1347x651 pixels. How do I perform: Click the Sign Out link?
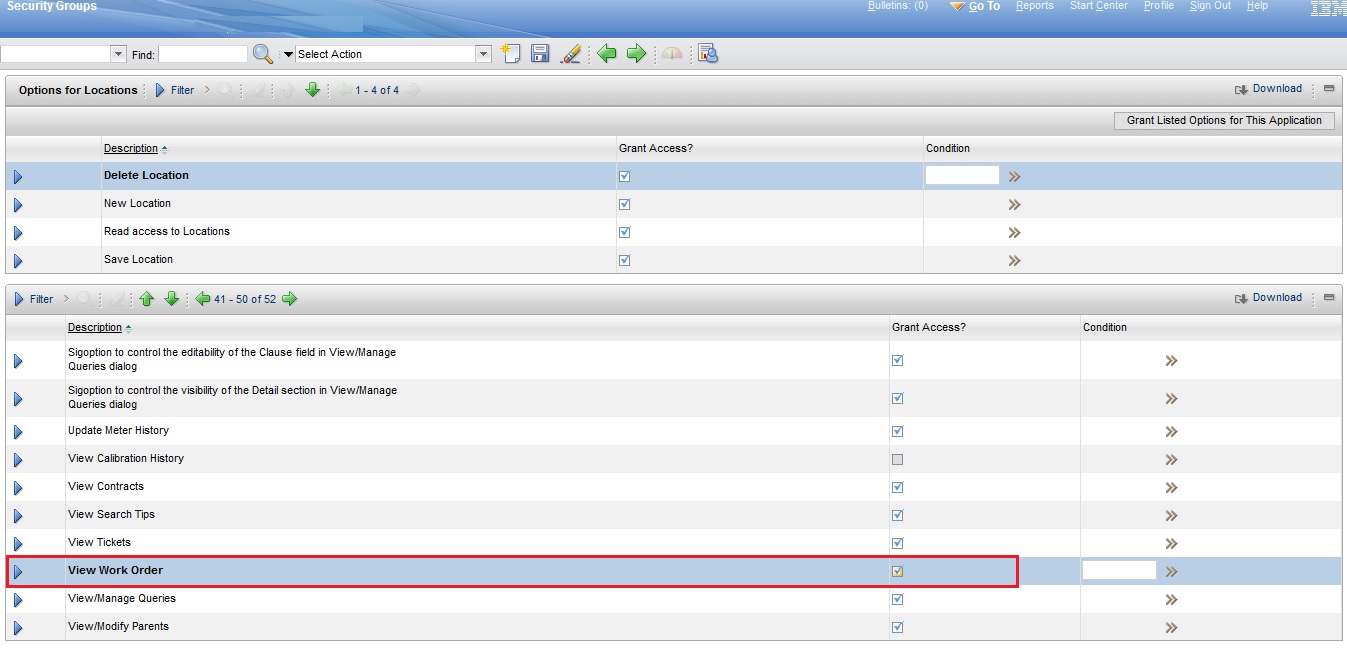coord(1209,6)
